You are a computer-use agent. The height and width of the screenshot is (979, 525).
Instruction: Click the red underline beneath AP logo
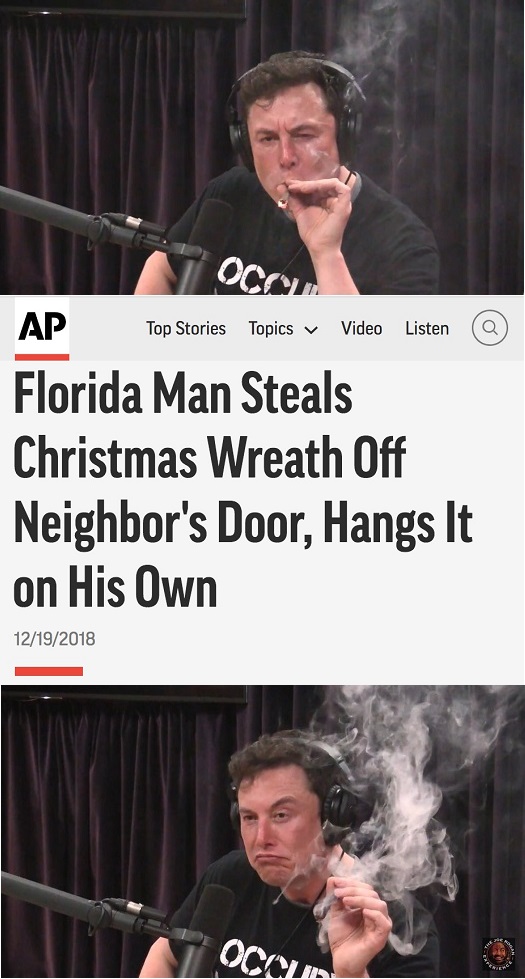click(x=42, y=357)
